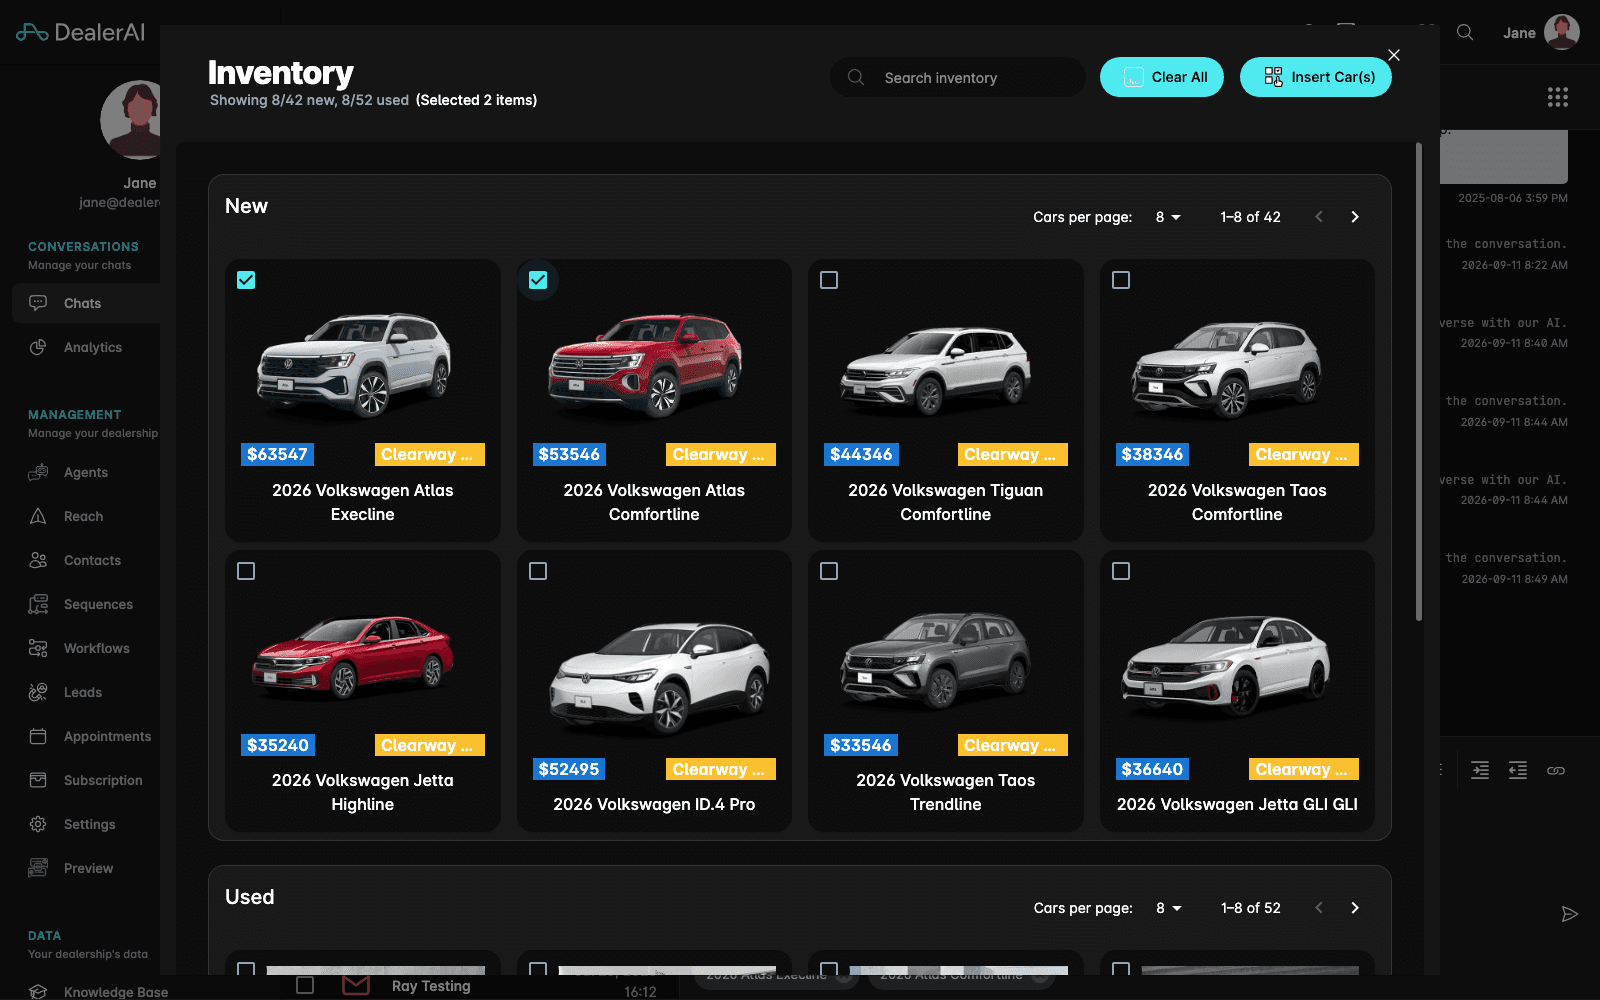This screenshot has height=1000, width=1600.
Task: Check the 2026 Jetta Highline checkbox
Action: [x=246, y=571]
